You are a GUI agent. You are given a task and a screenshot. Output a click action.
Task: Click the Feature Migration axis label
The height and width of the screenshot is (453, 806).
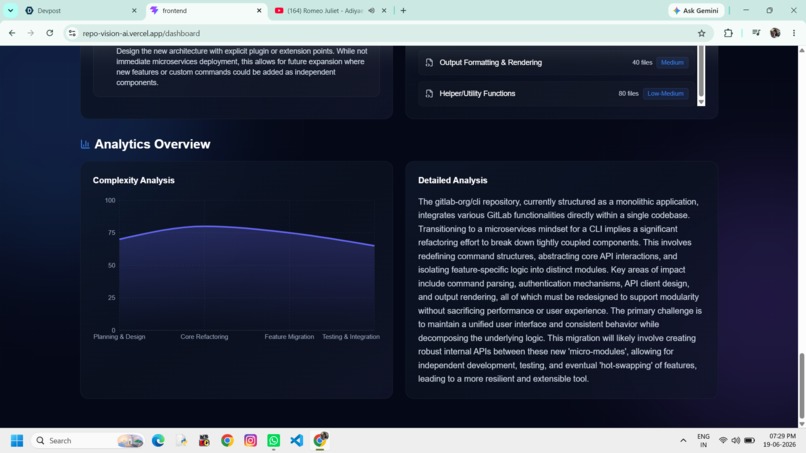(289, 337)
